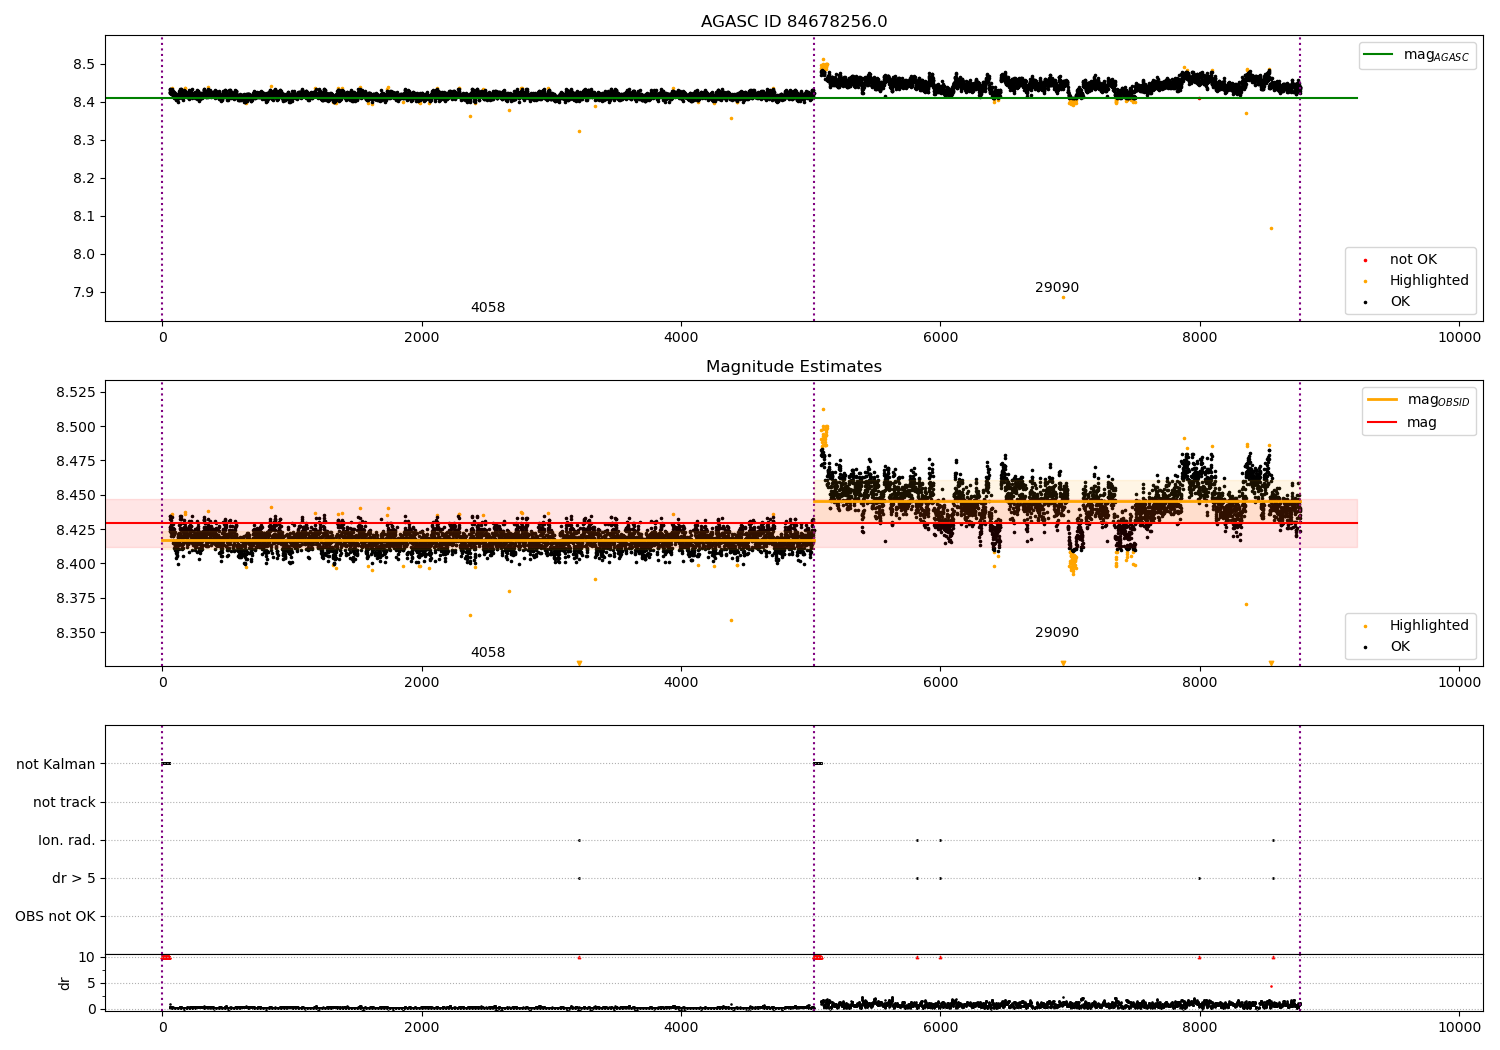Click the "8000" x-tick under bottom plot
Screen dimensions: 1500x1050
coord(1200,1026)
